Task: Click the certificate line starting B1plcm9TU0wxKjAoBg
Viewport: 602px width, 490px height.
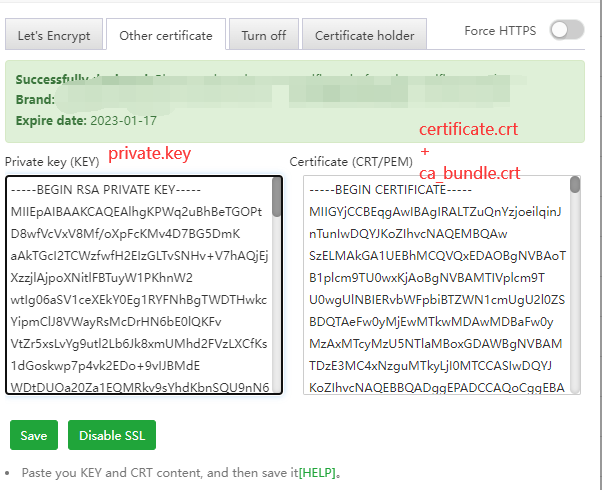Action: [x=427, y=278]
